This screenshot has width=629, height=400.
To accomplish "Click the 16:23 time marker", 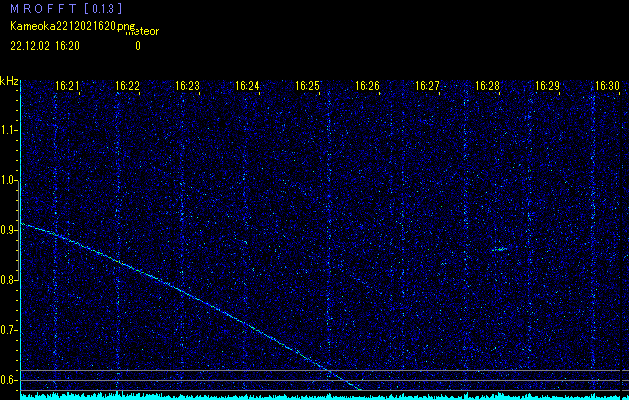I will pyautogui.click(x=187, y=86).
